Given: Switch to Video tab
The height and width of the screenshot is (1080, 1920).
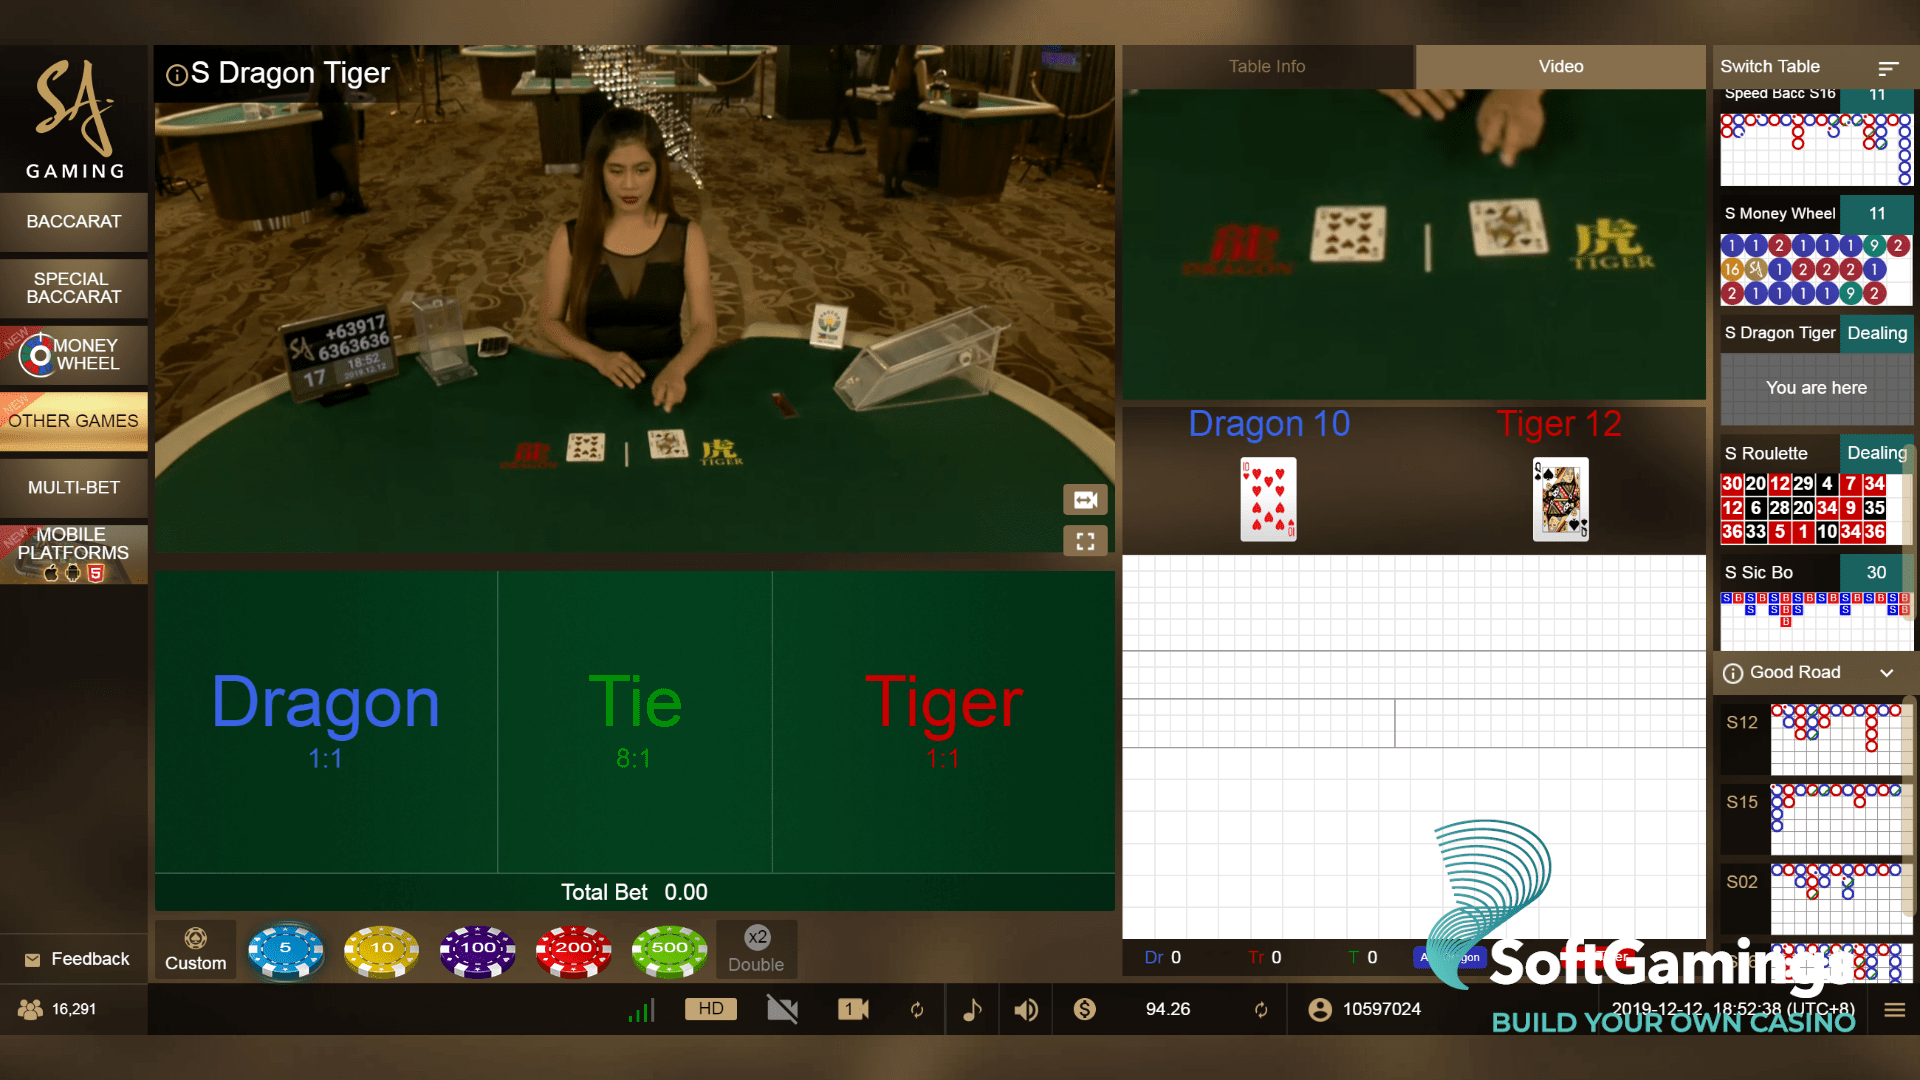Looking at the screenshot, I should pos(1560,66).
